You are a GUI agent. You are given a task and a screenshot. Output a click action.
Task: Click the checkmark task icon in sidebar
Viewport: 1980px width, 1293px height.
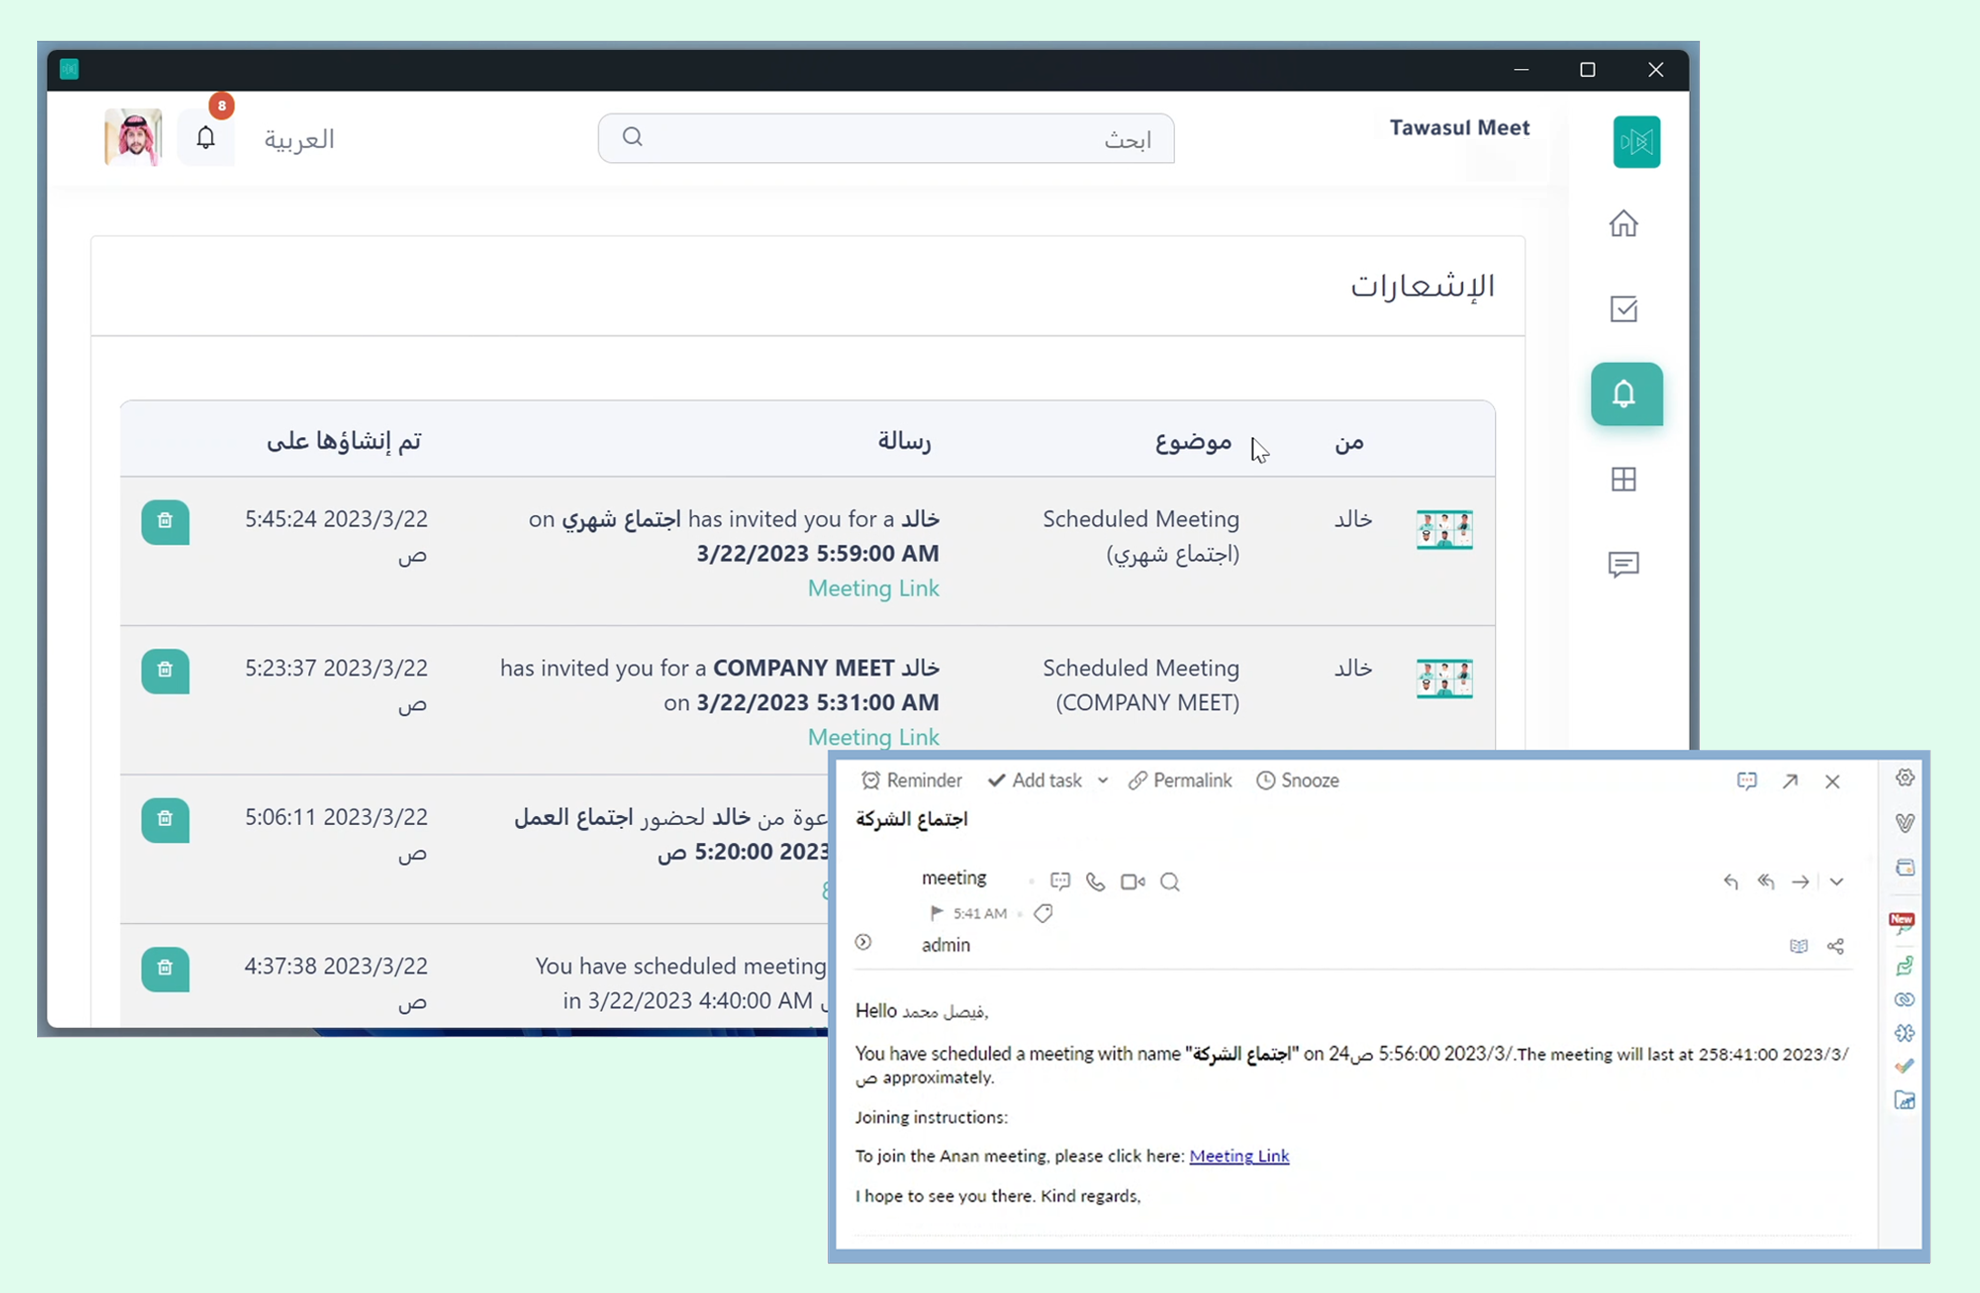tap(1624, 309)
